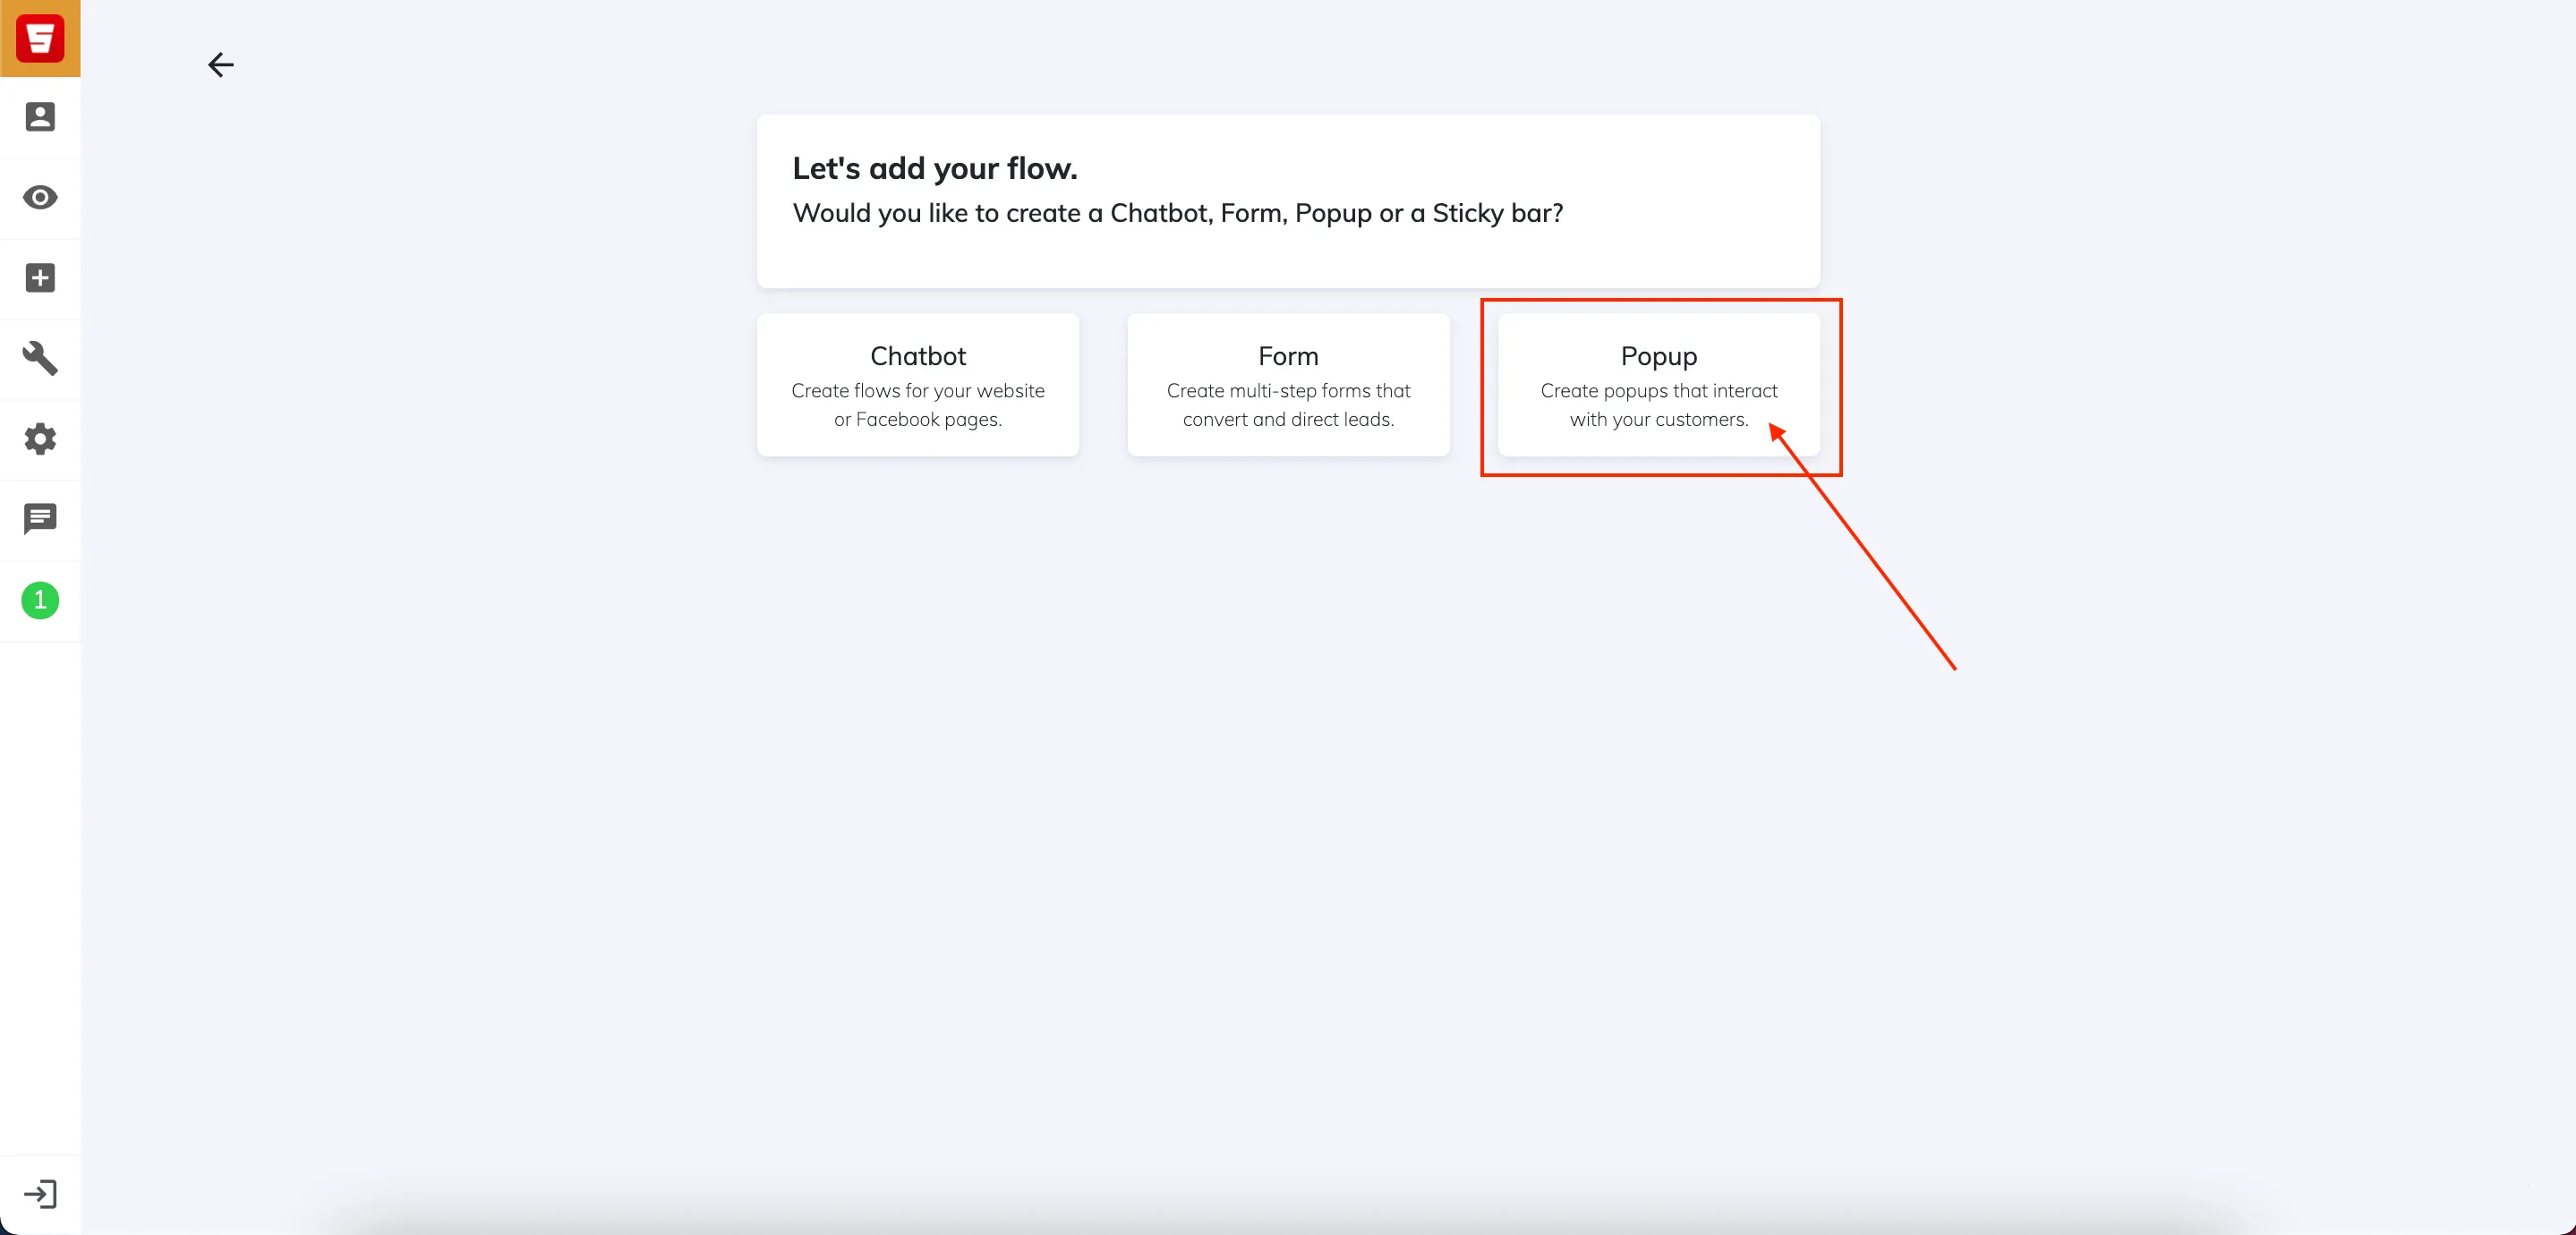The width and height of the screenshot is (2576, 1235).
Task: Go back using the left arrow
Action: click(x=220, y=65)
